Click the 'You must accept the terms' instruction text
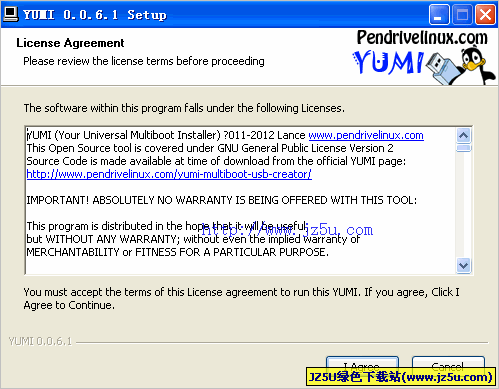499x389 pixels. [x=242, y=298]
